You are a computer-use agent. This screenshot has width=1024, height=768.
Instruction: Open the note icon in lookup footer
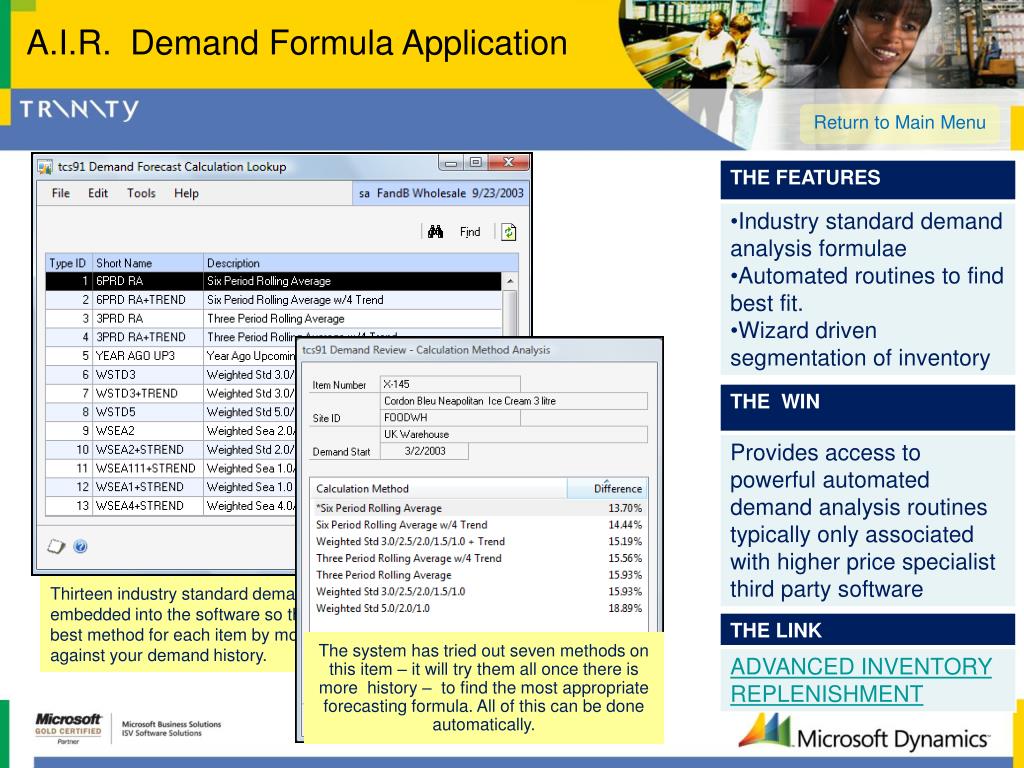[56, 546]
